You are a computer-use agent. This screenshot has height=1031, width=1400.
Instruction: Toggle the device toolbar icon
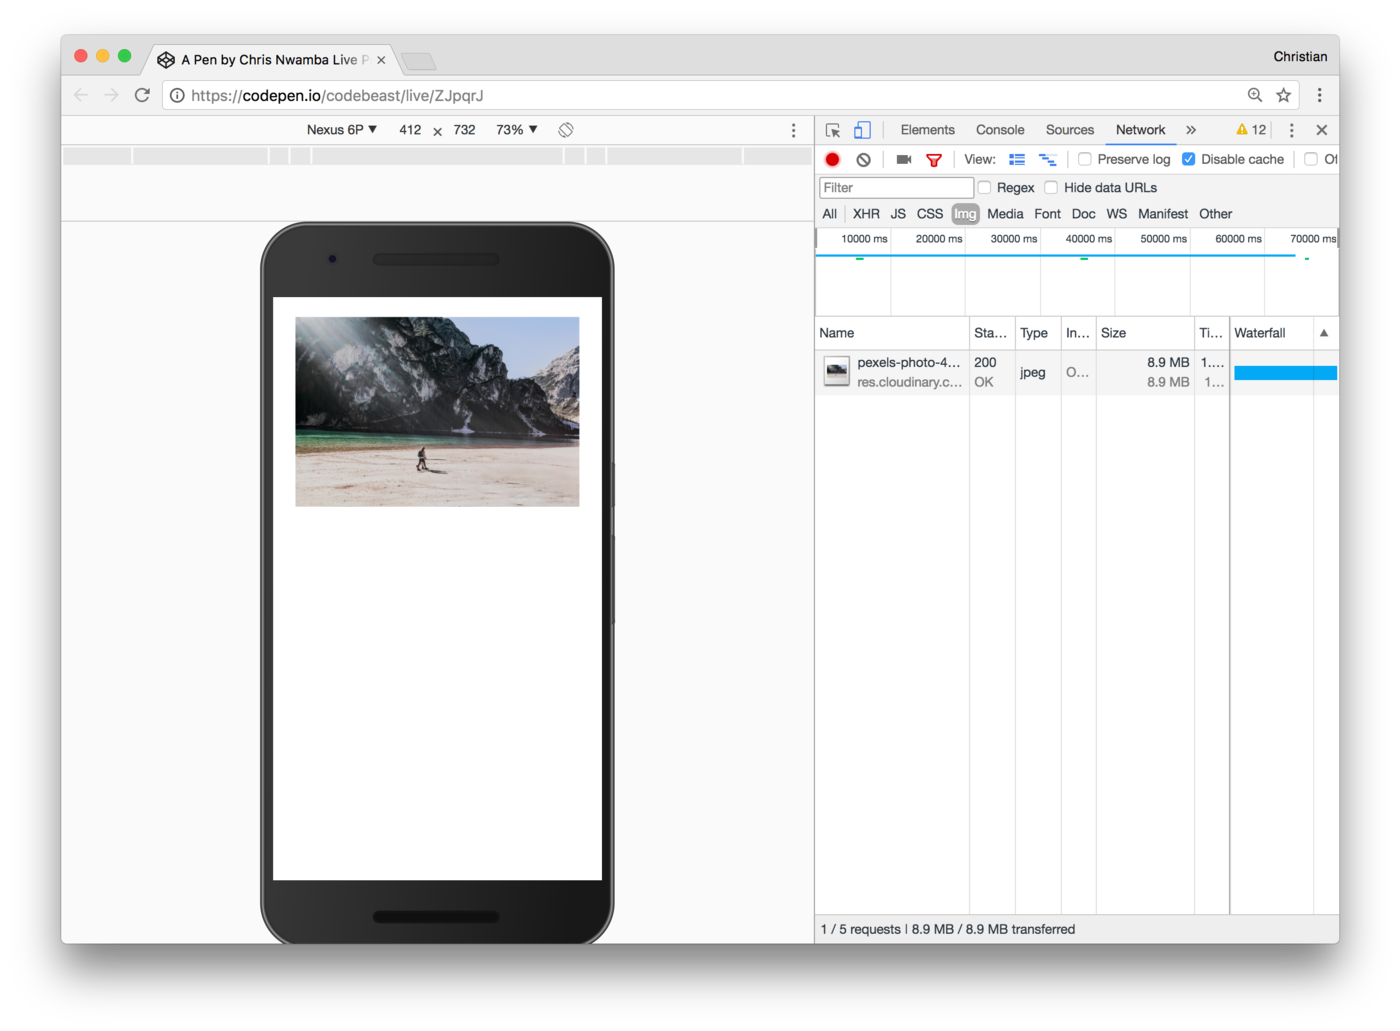click(862, 130)
